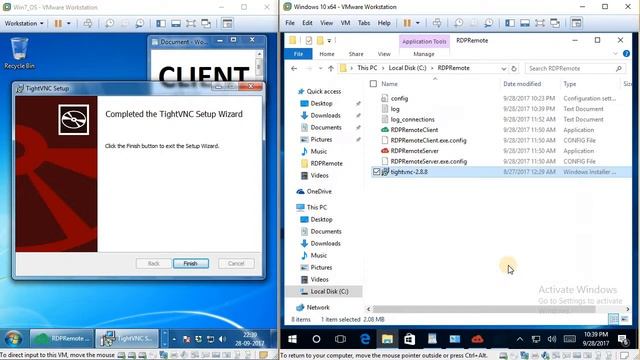Refresh the RDPRemote folder view
Screen dimensions: 640x360
(x=514, y=69)
